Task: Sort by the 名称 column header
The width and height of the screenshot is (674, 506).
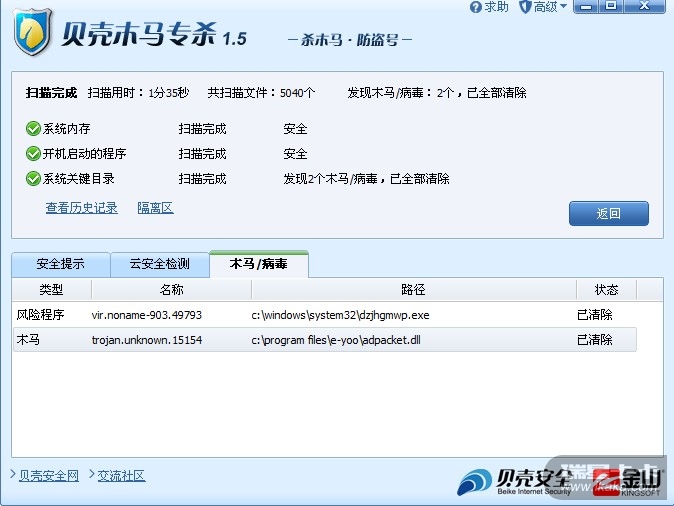Action: point(172,289)
